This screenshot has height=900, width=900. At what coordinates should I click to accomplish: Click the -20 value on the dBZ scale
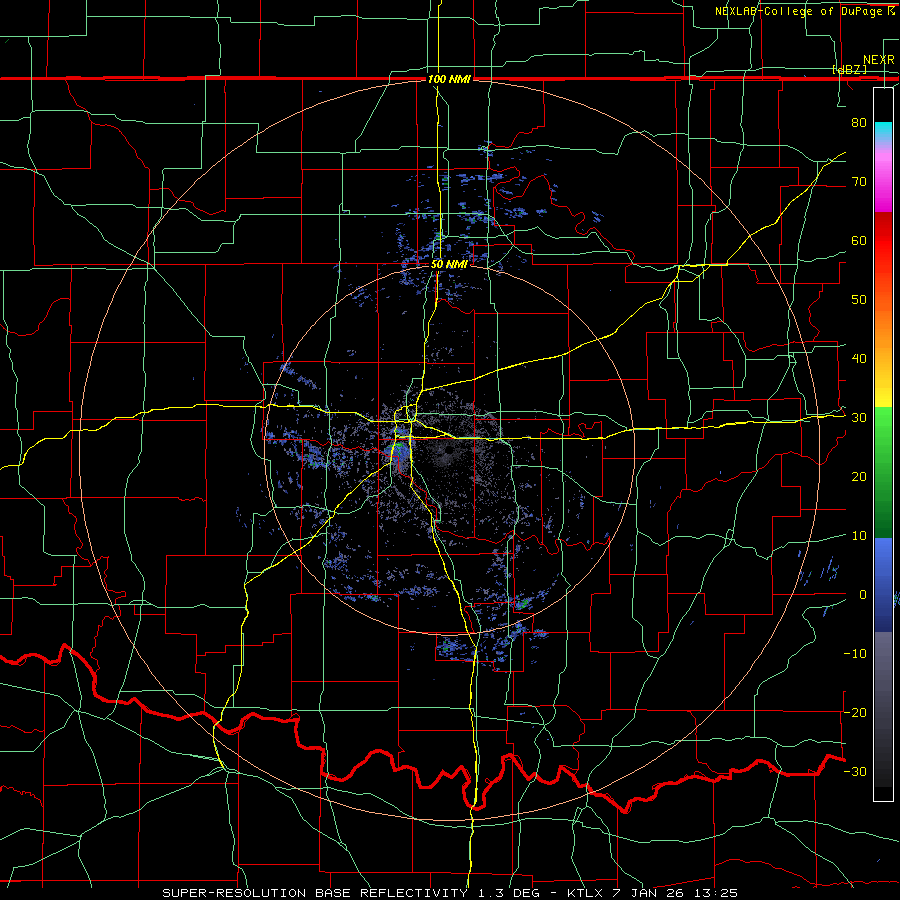(855, 712)
